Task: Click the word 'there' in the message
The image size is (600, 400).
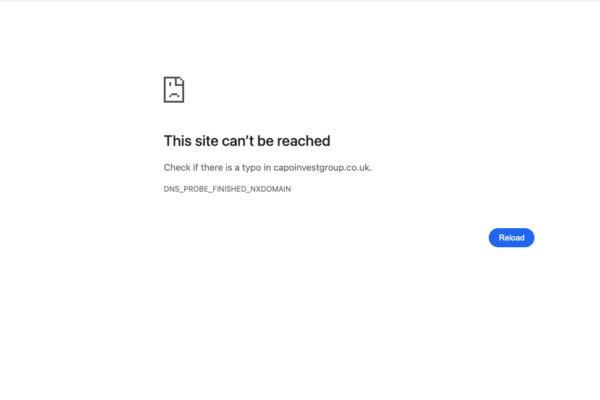Action: coord(212,168)
